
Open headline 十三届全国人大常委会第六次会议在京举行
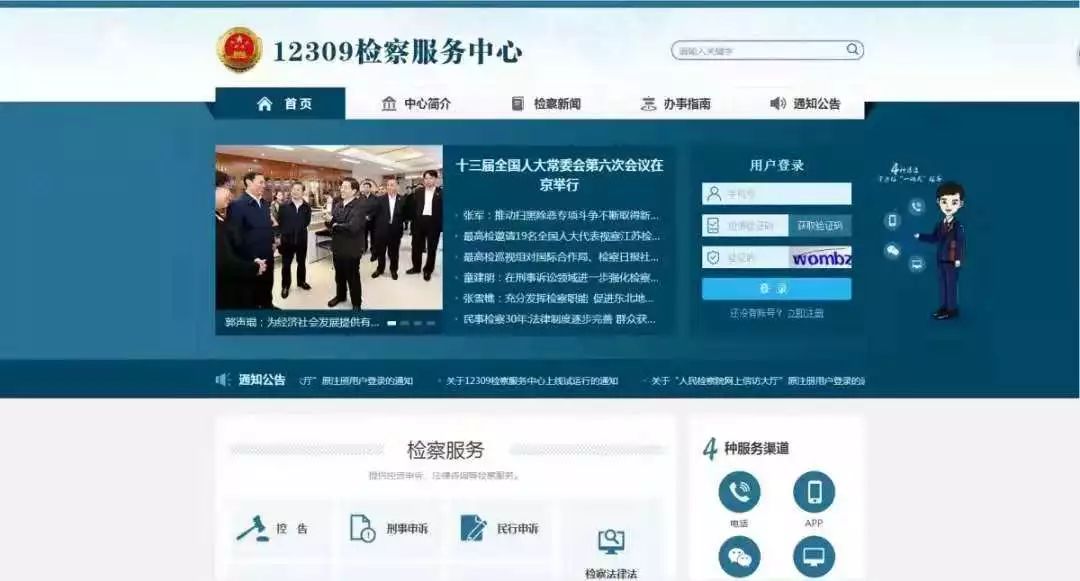pos(559,175)
